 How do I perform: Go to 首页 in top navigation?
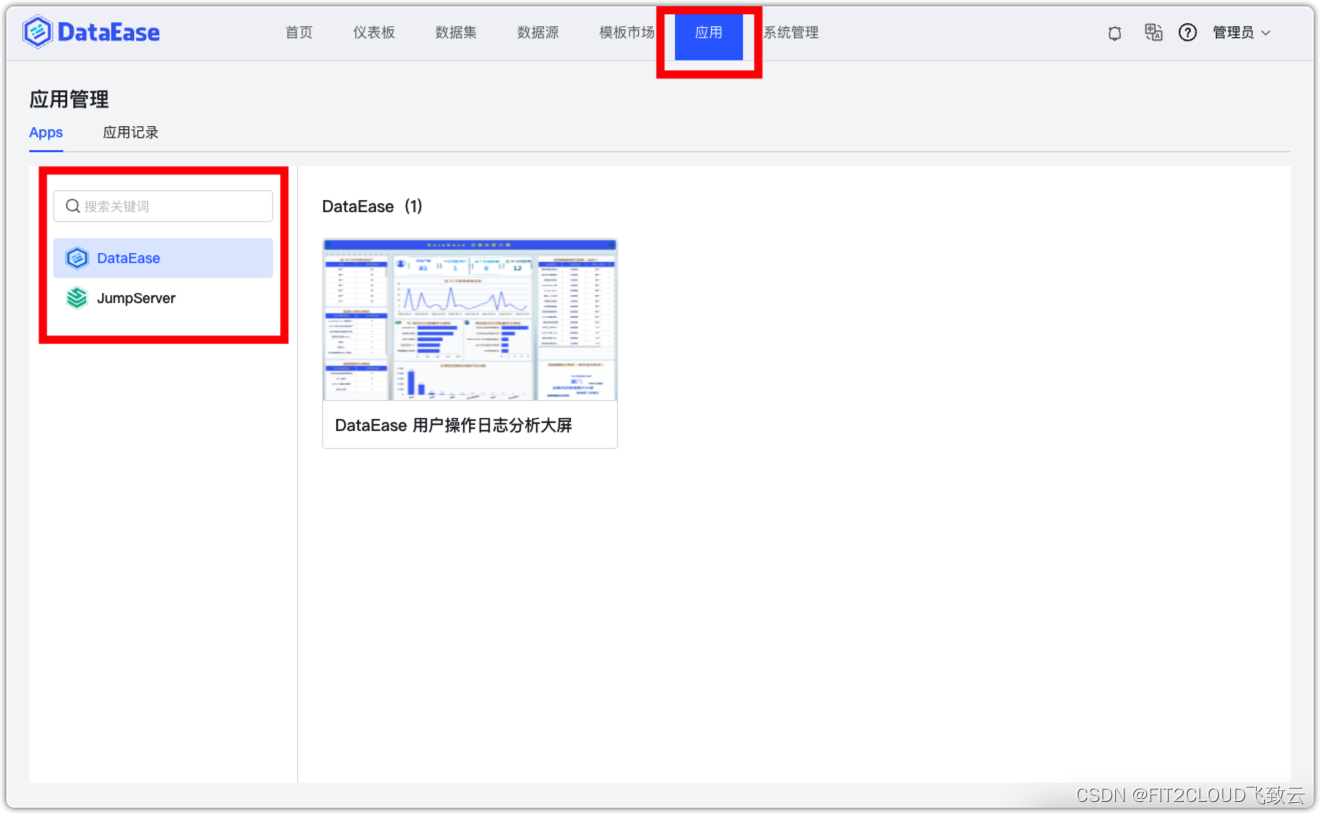point(299,33)
